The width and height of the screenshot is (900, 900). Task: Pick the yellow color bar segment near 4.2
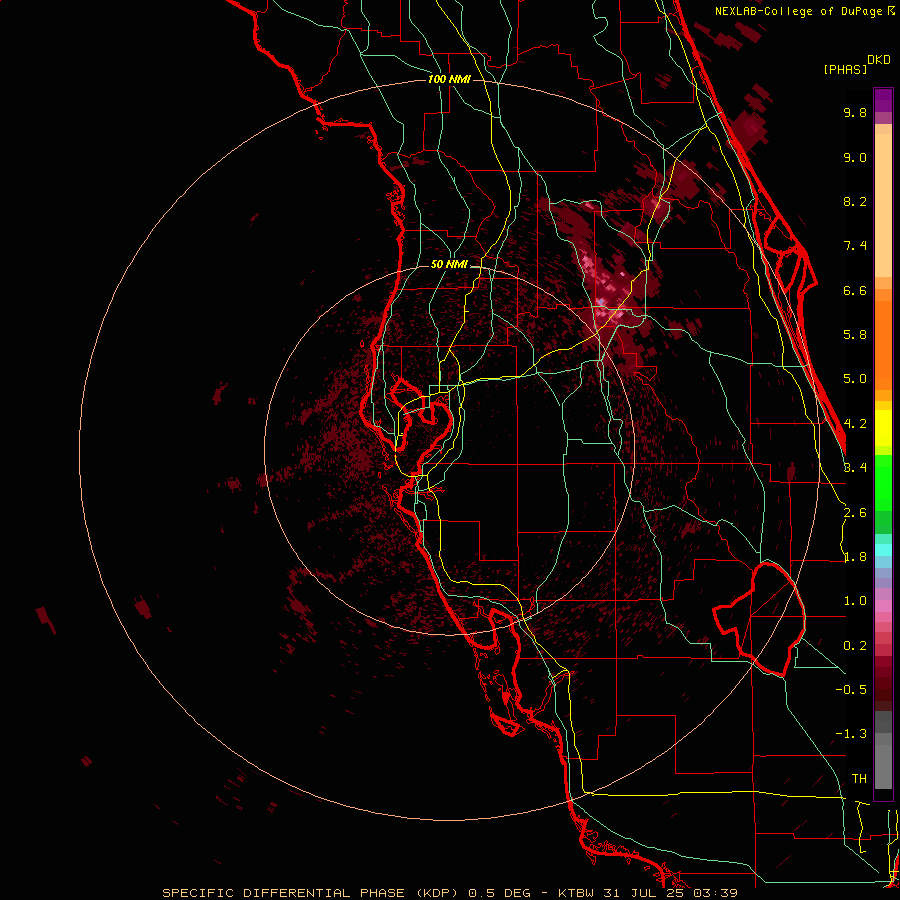(883, 428)
